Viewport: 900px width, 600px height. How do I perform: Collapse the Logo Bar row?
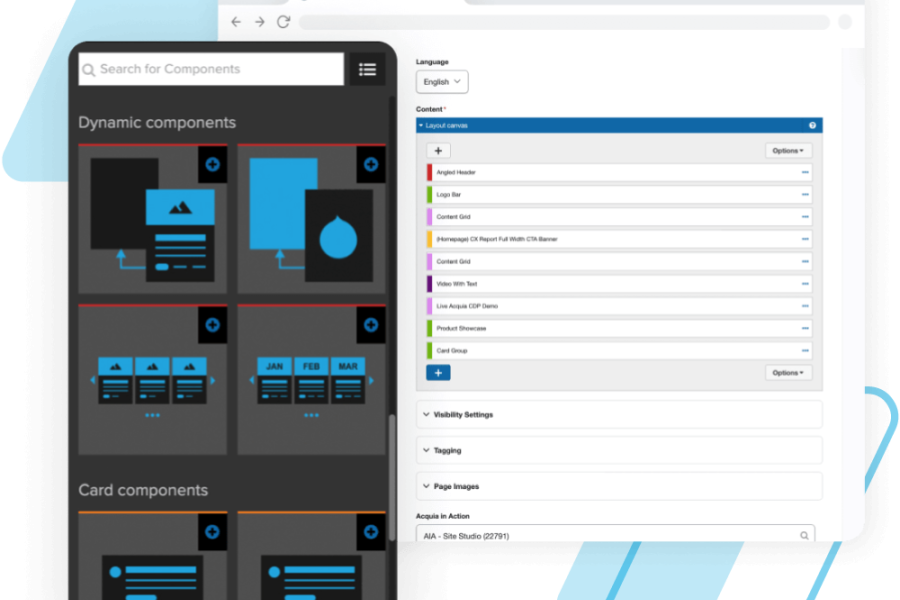(805, 195)
